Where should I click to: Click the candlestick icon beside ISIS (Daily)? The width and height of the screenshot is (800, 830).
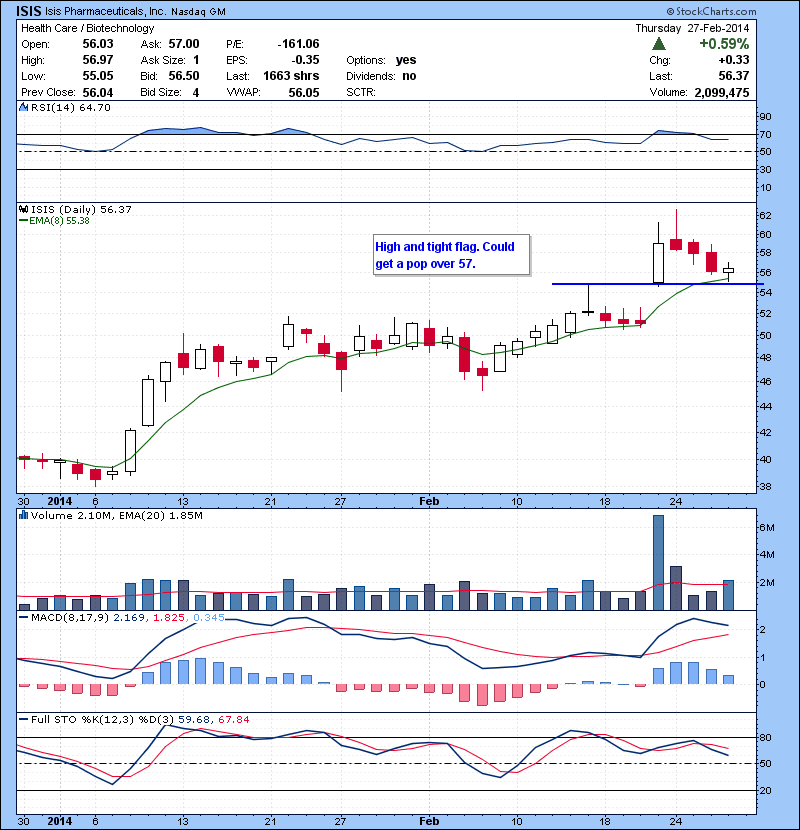click(23, 209)
